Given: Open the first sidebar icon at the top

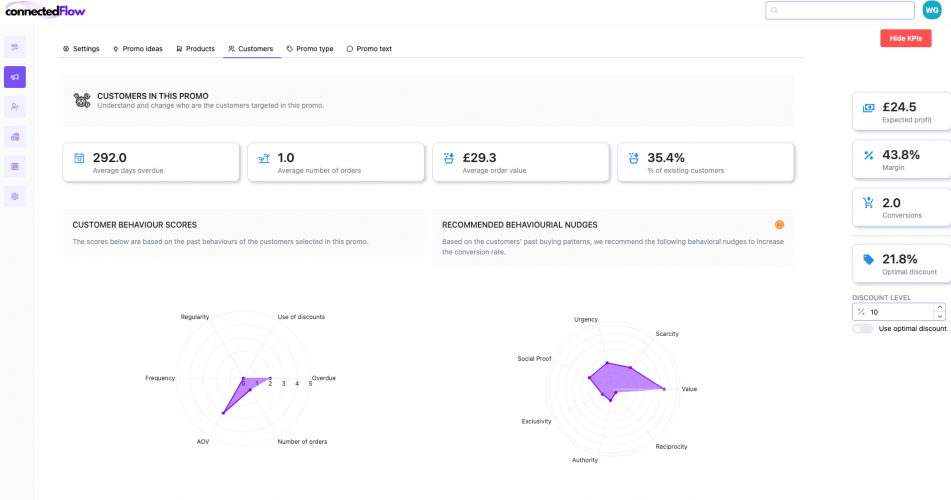Looking at the screenshot, I should pyautogui.click(x=15, y=47).
